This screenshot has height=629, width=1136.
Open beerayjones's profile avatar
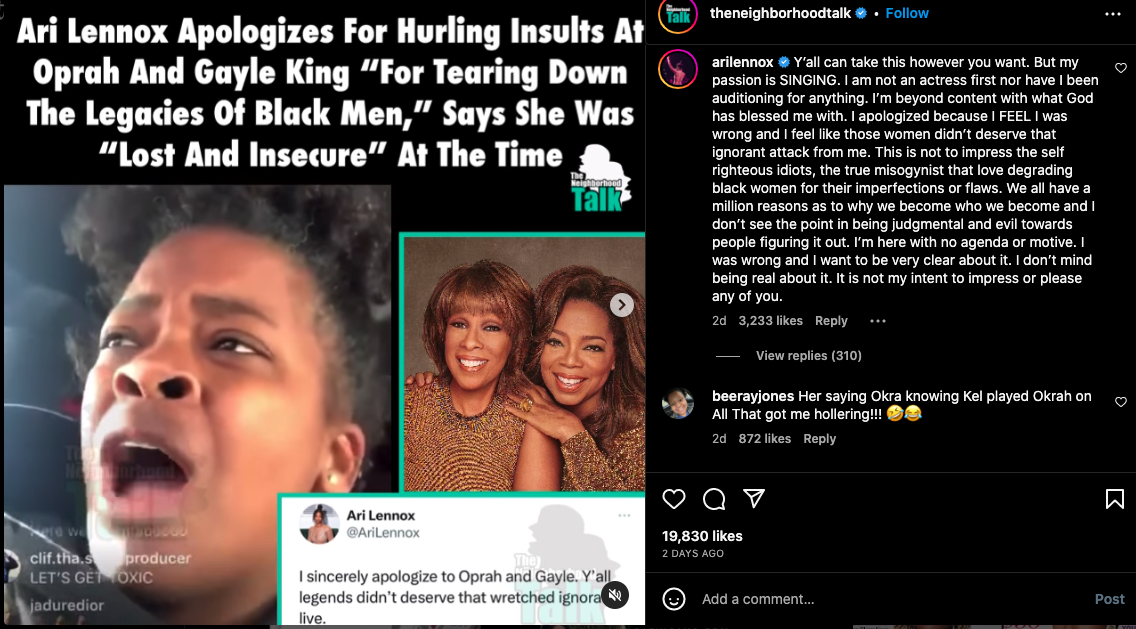pos(677,404)
